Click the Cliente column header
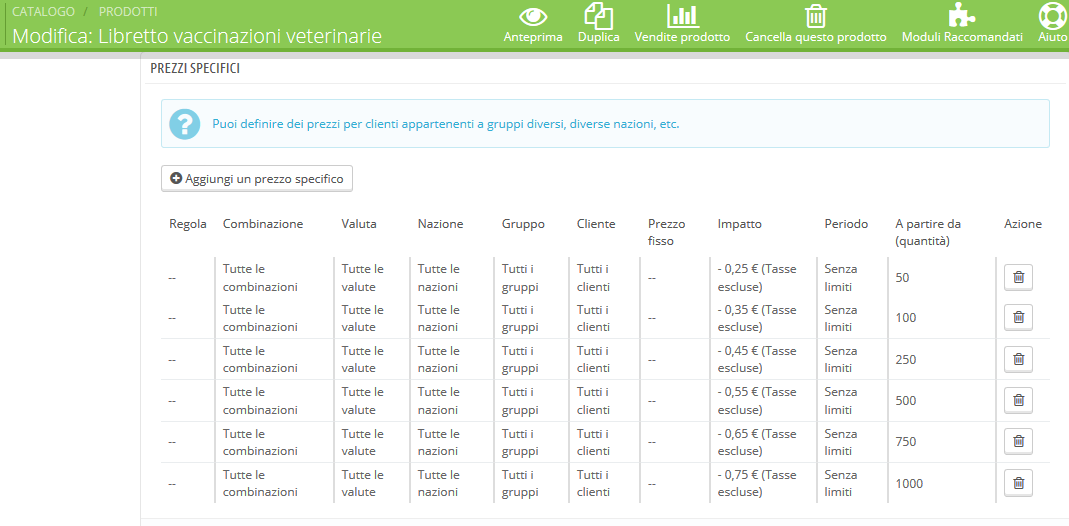The image size is (1069, 526). tap(596, 223)
